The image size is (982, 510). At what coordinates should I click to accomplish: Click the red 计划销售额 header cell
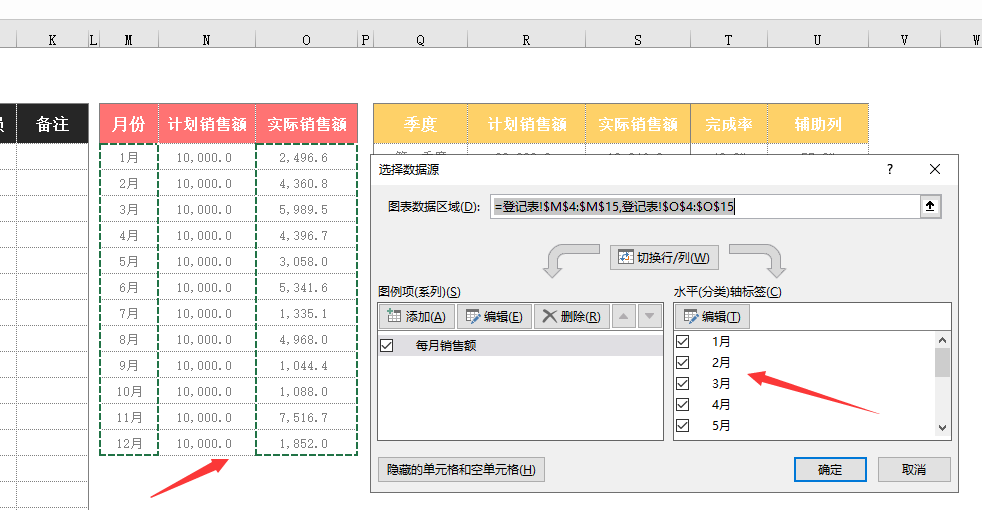pos(207,124)
